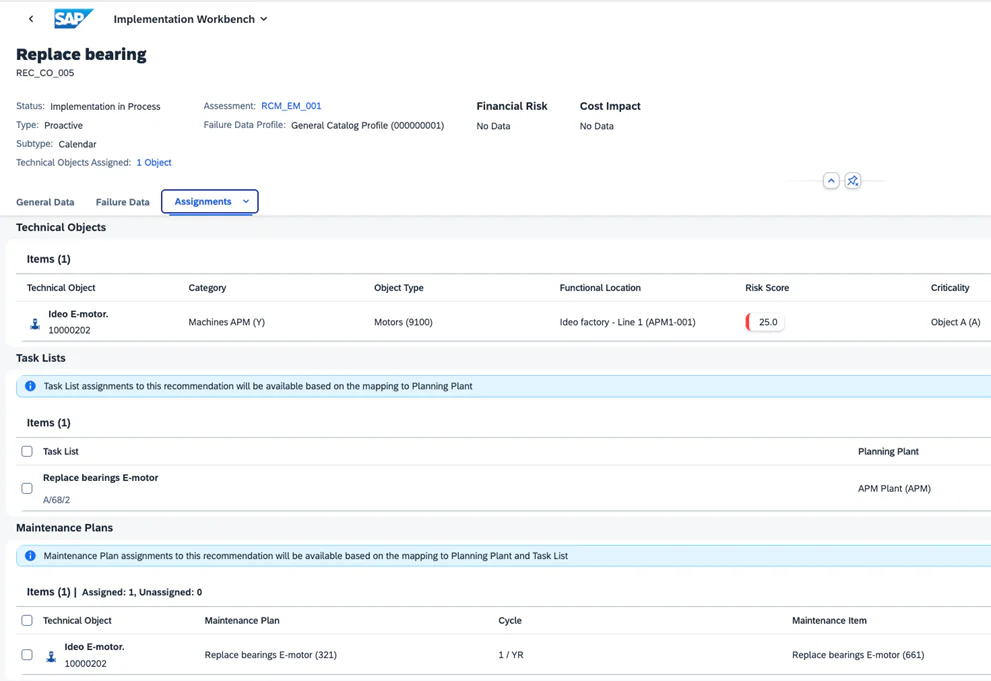Select the Assignments tab

[x=203, y=202]
